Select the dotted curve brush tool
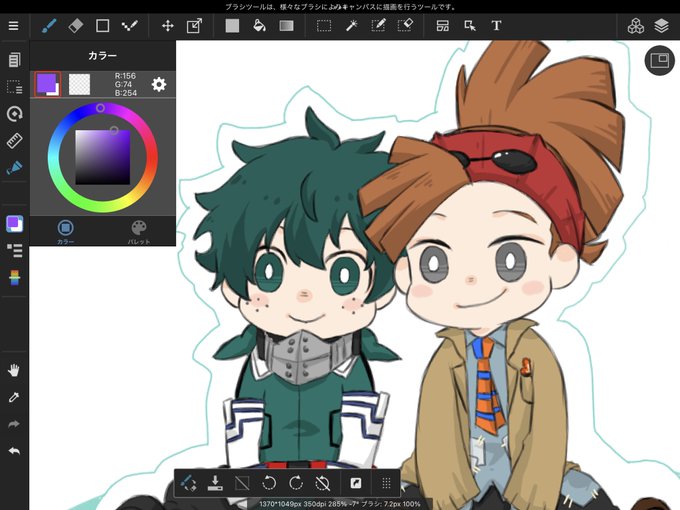Screen dimensions: 680x510 pyautogui.click(x=129, y=26)
